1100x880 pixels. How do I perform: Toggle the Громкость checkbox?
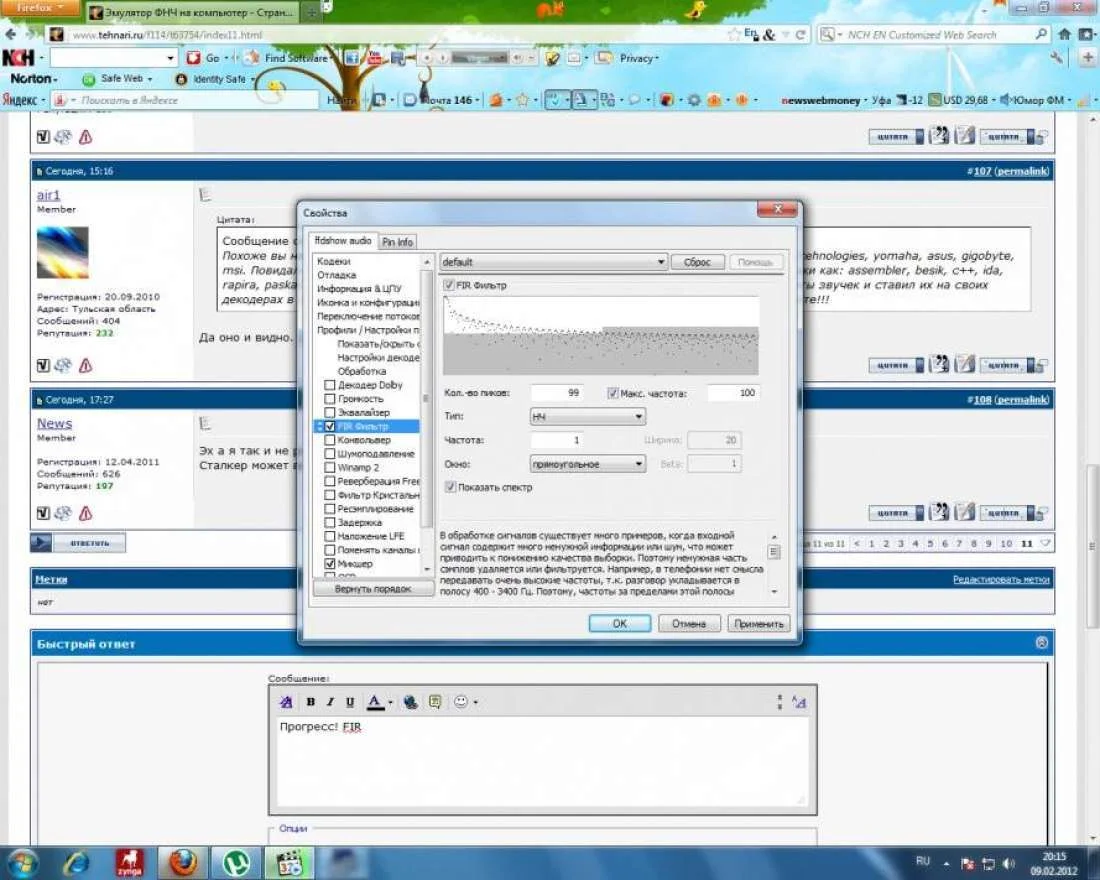click(330, 399)
